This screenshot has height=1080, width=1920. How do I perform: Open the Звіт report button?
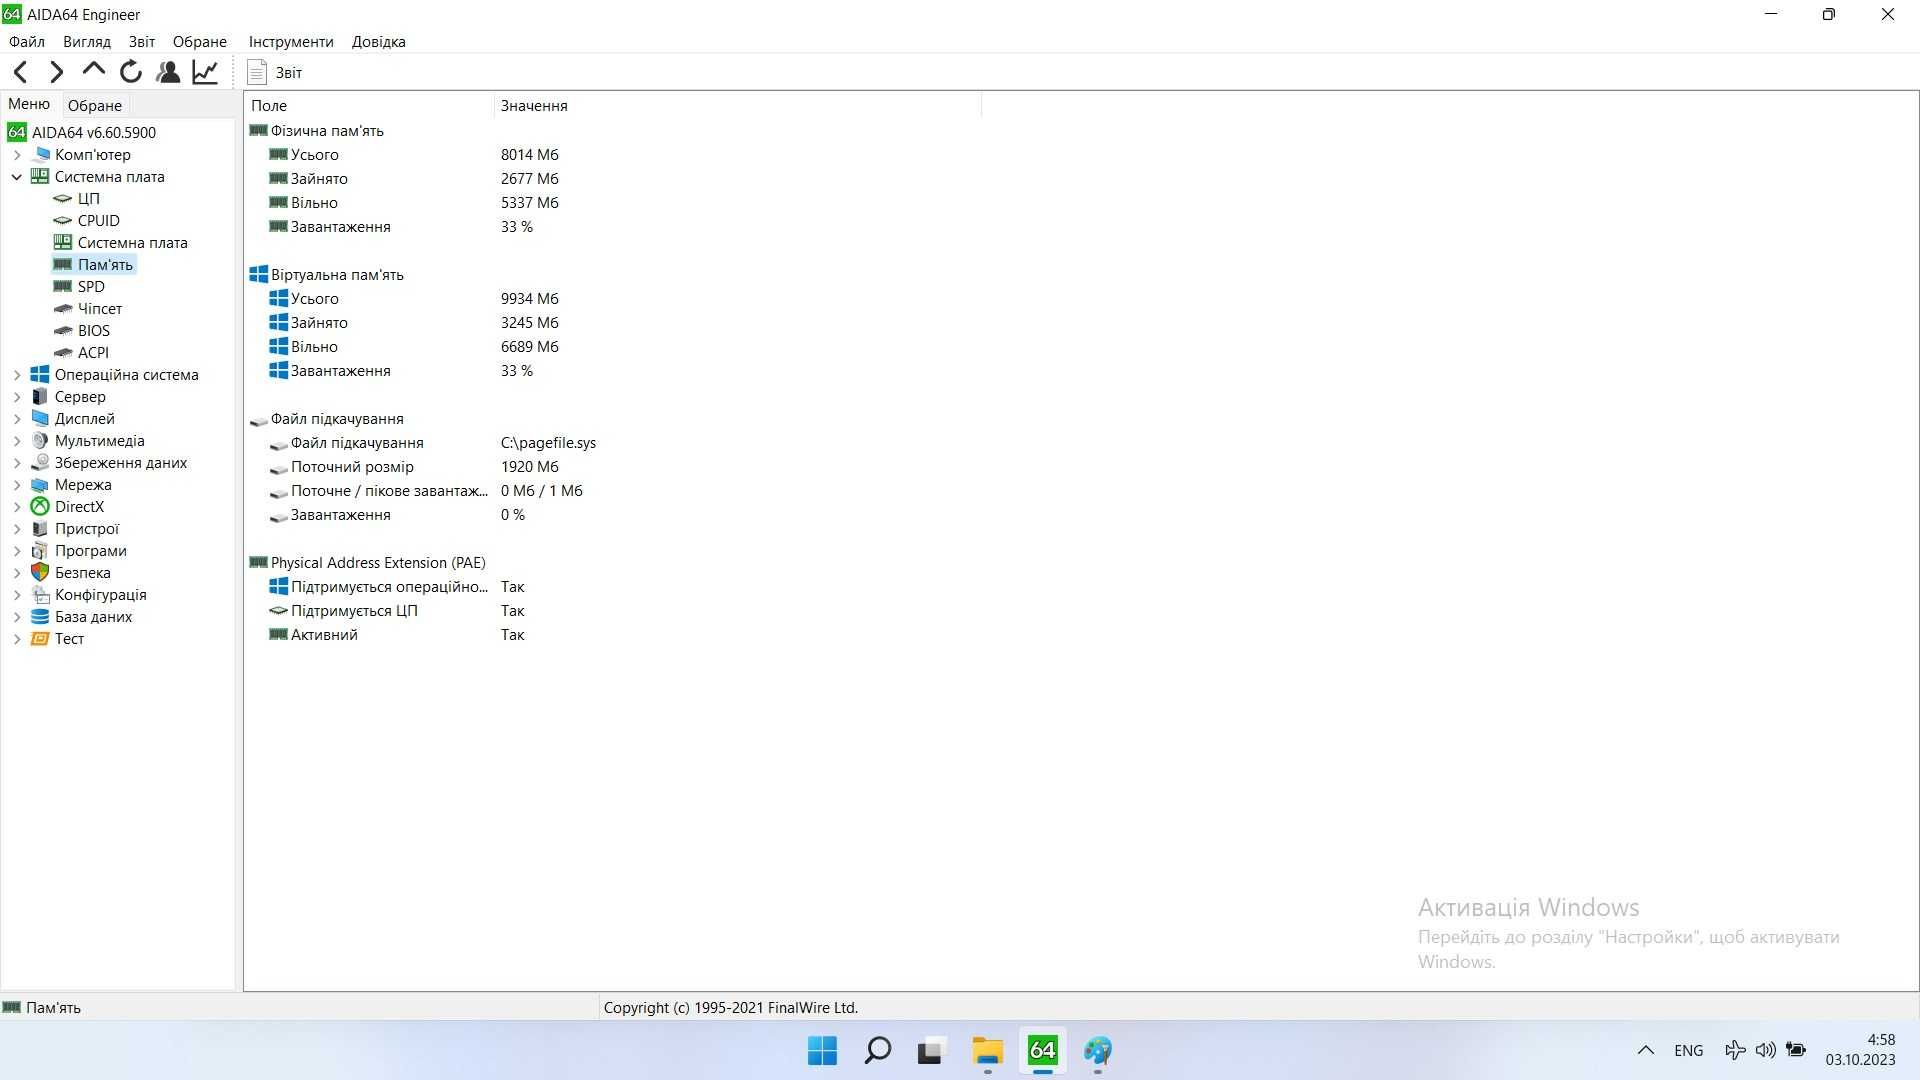(x=275, y=72)
